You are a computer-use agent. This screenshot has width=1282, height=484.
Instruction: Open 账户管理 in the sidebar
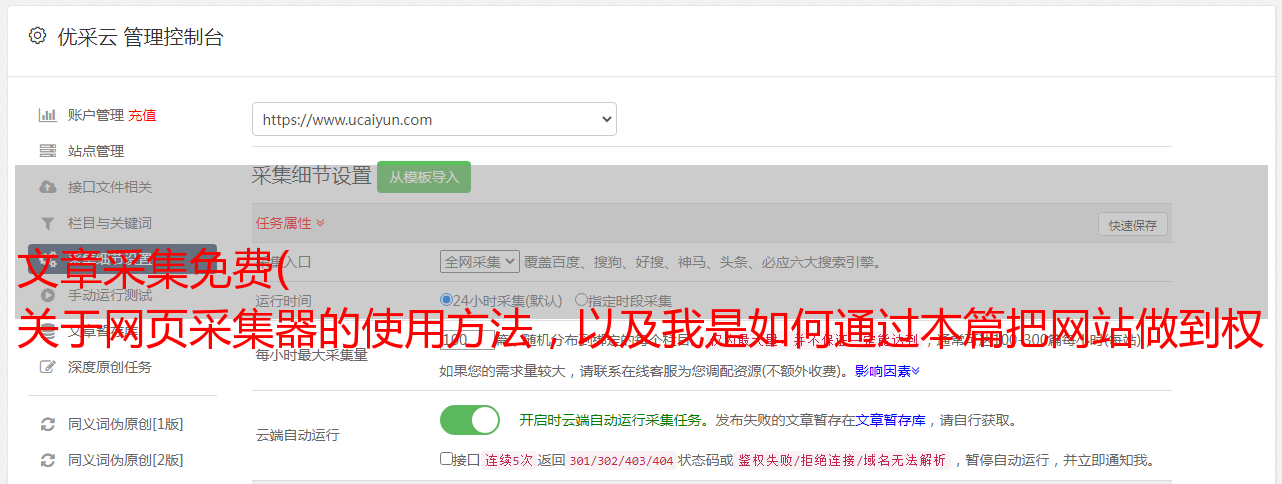pyautogui.click(x=96, y=115)
